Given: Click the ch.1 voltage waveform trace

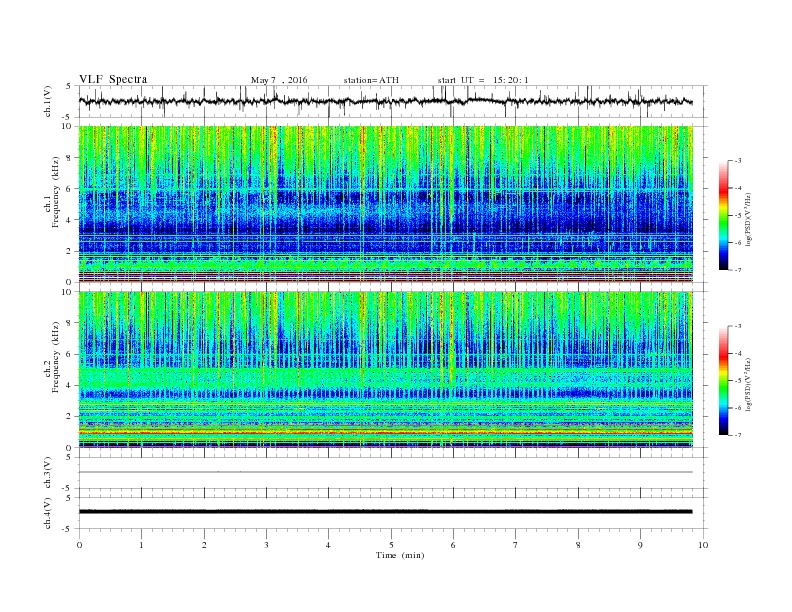Looking at the screenshot, I should click(x=386, y=101).
